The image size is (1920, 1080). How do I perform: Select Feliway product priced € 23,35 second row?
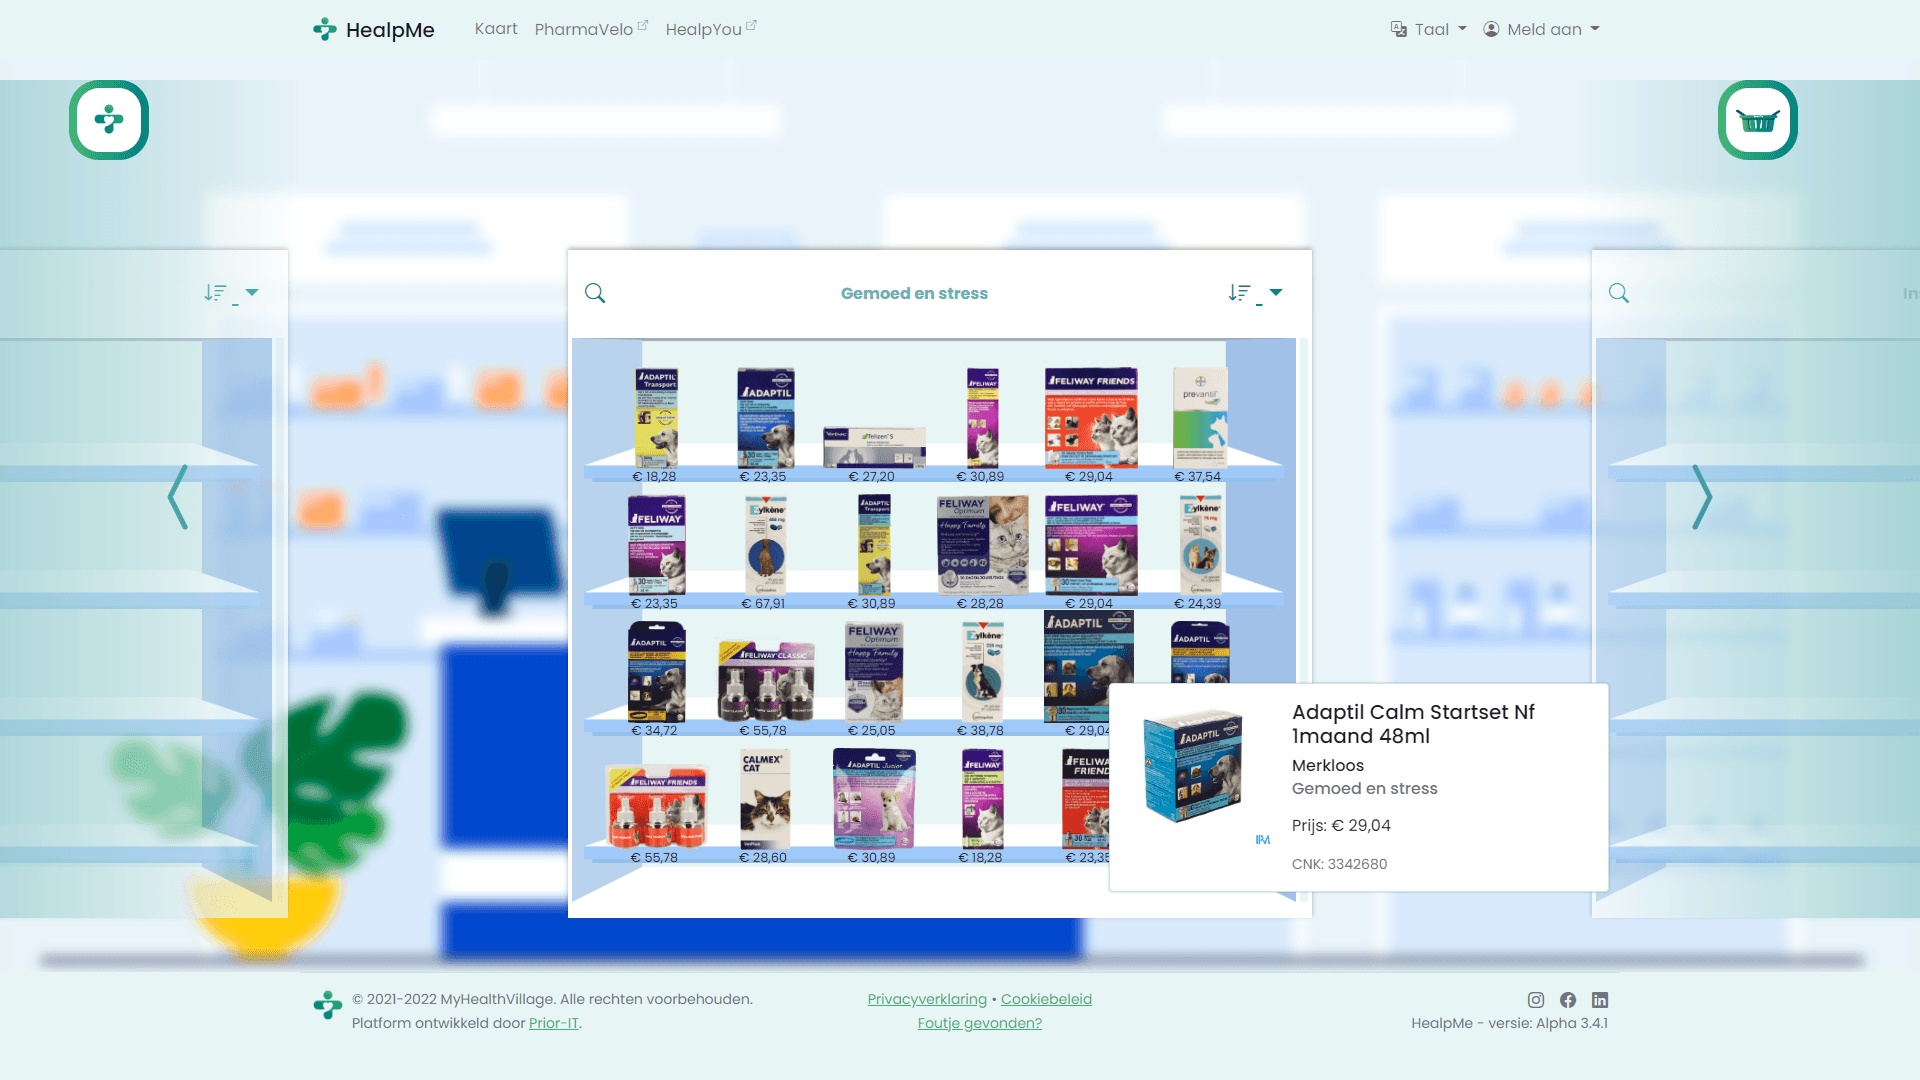pyautogui.click(x=656, y=545)
